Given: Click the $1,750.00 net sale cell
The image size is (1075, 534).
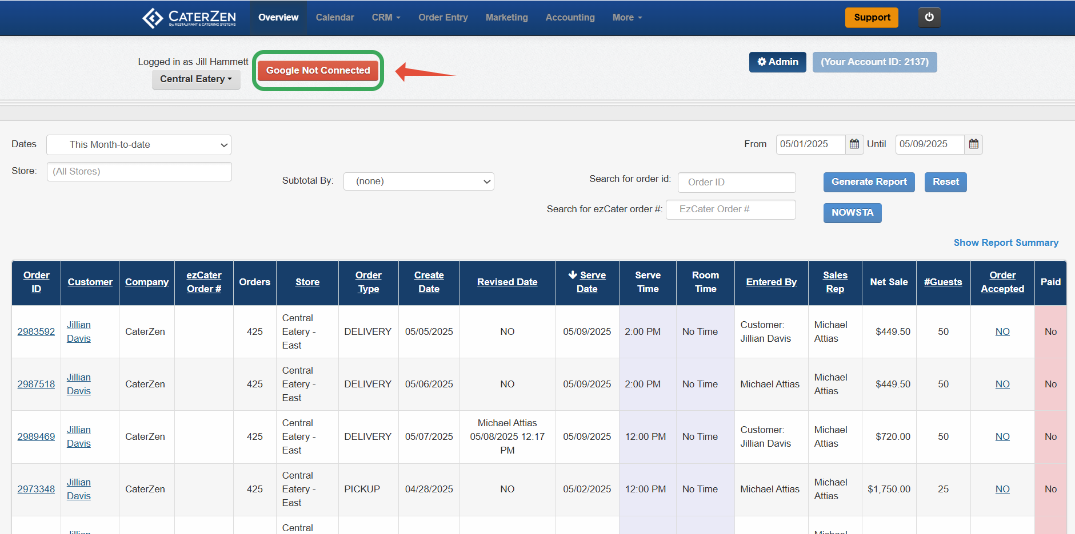Looking at the screenshot, I should click(889, 489).
